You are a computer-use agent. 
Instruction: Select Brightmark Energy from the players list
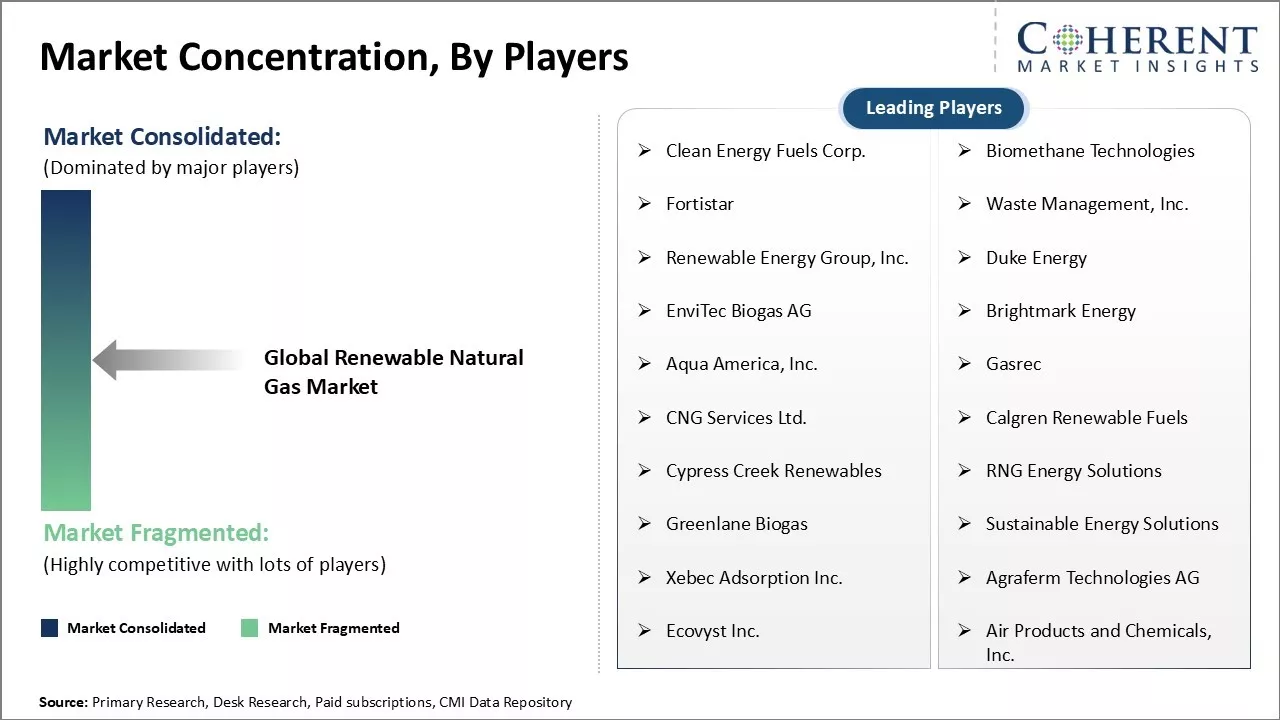[x=1060, y=311]
